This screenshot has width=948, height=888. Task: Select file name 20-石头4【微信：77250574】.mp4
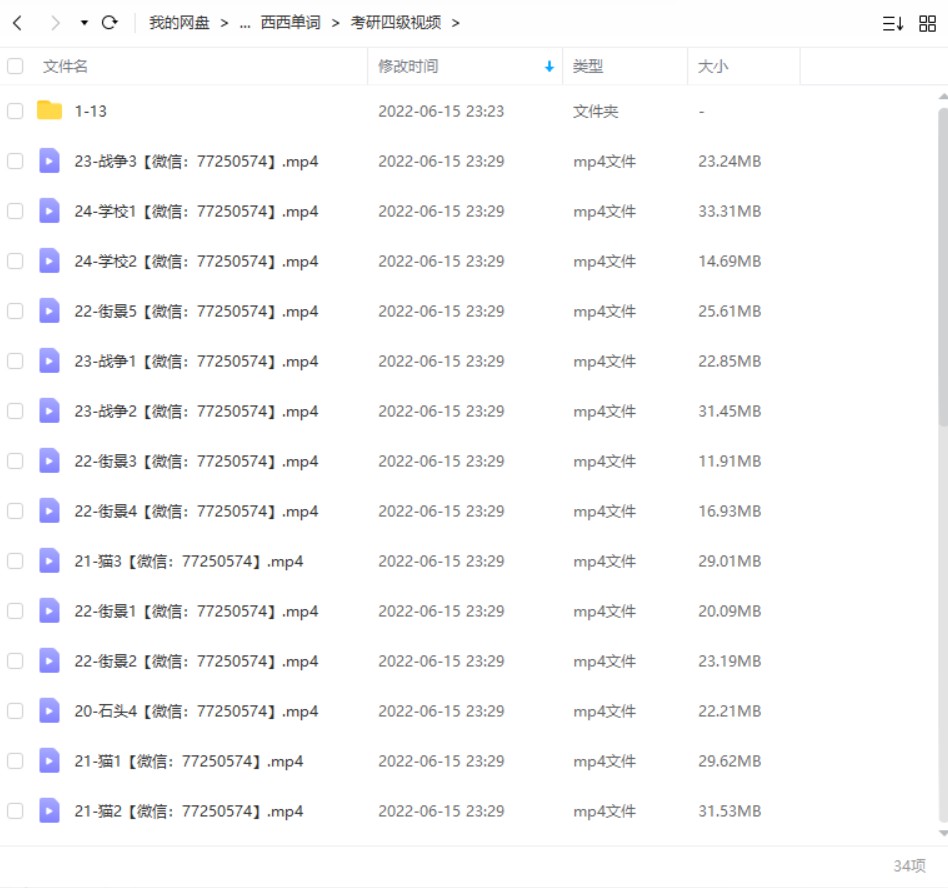coord(196,711)
